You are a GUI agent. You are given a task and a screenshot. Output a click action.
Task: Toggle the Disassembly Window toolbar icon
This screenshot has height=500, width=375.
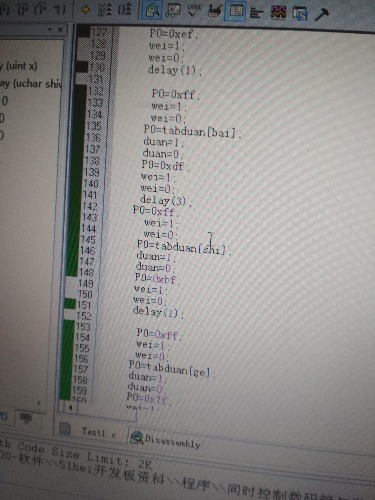tap(152, 10)
